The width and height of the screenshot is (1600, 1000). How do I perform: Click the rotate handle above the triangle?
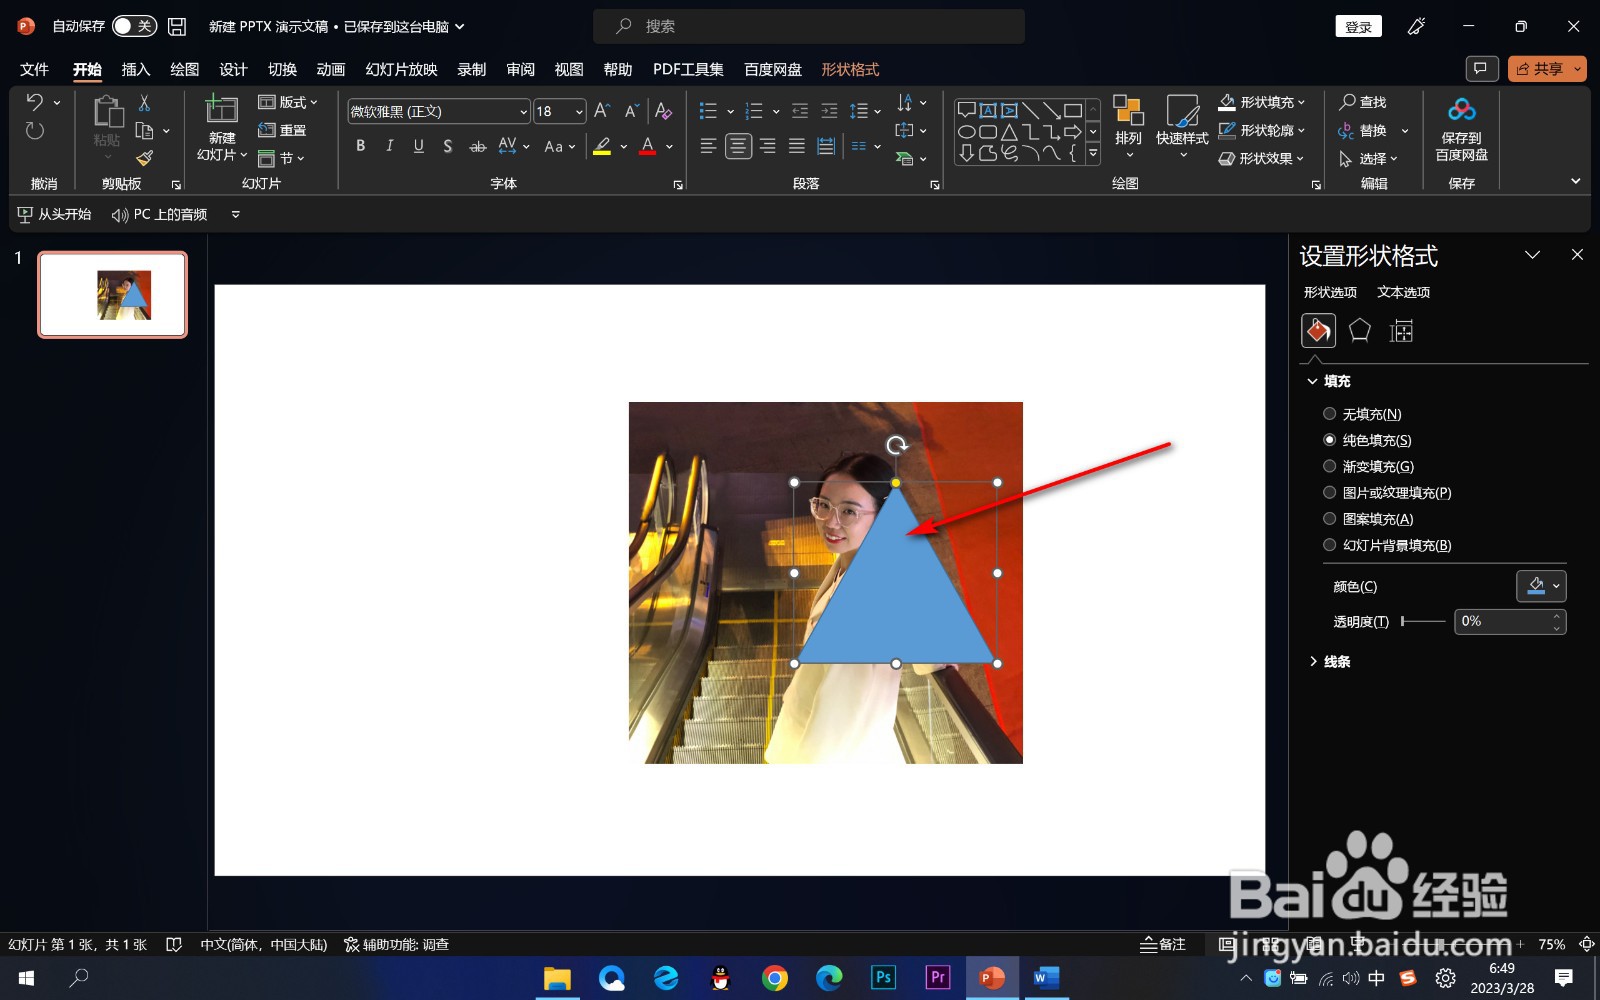tap(897, 445)
